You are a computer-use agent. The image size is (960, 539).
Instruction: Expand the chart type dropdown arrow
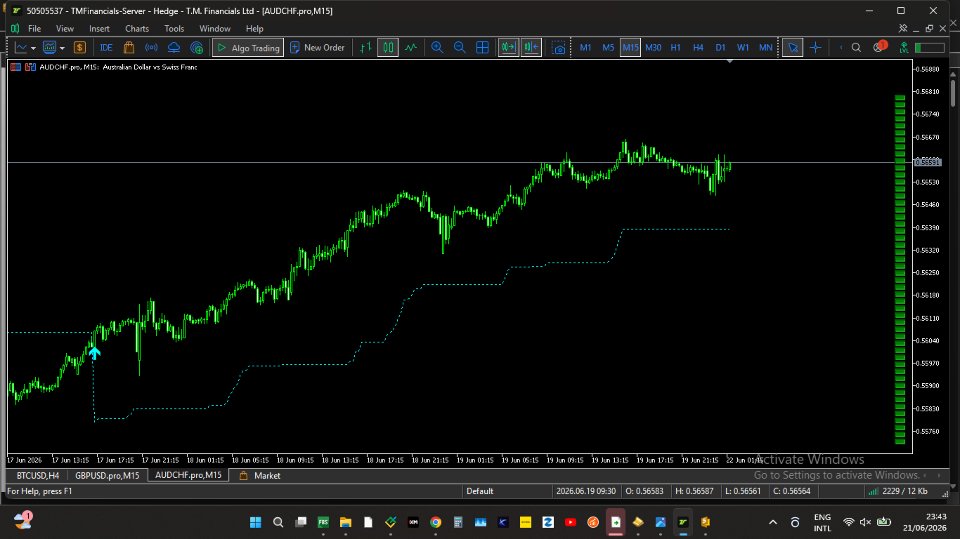coord(33,48)
